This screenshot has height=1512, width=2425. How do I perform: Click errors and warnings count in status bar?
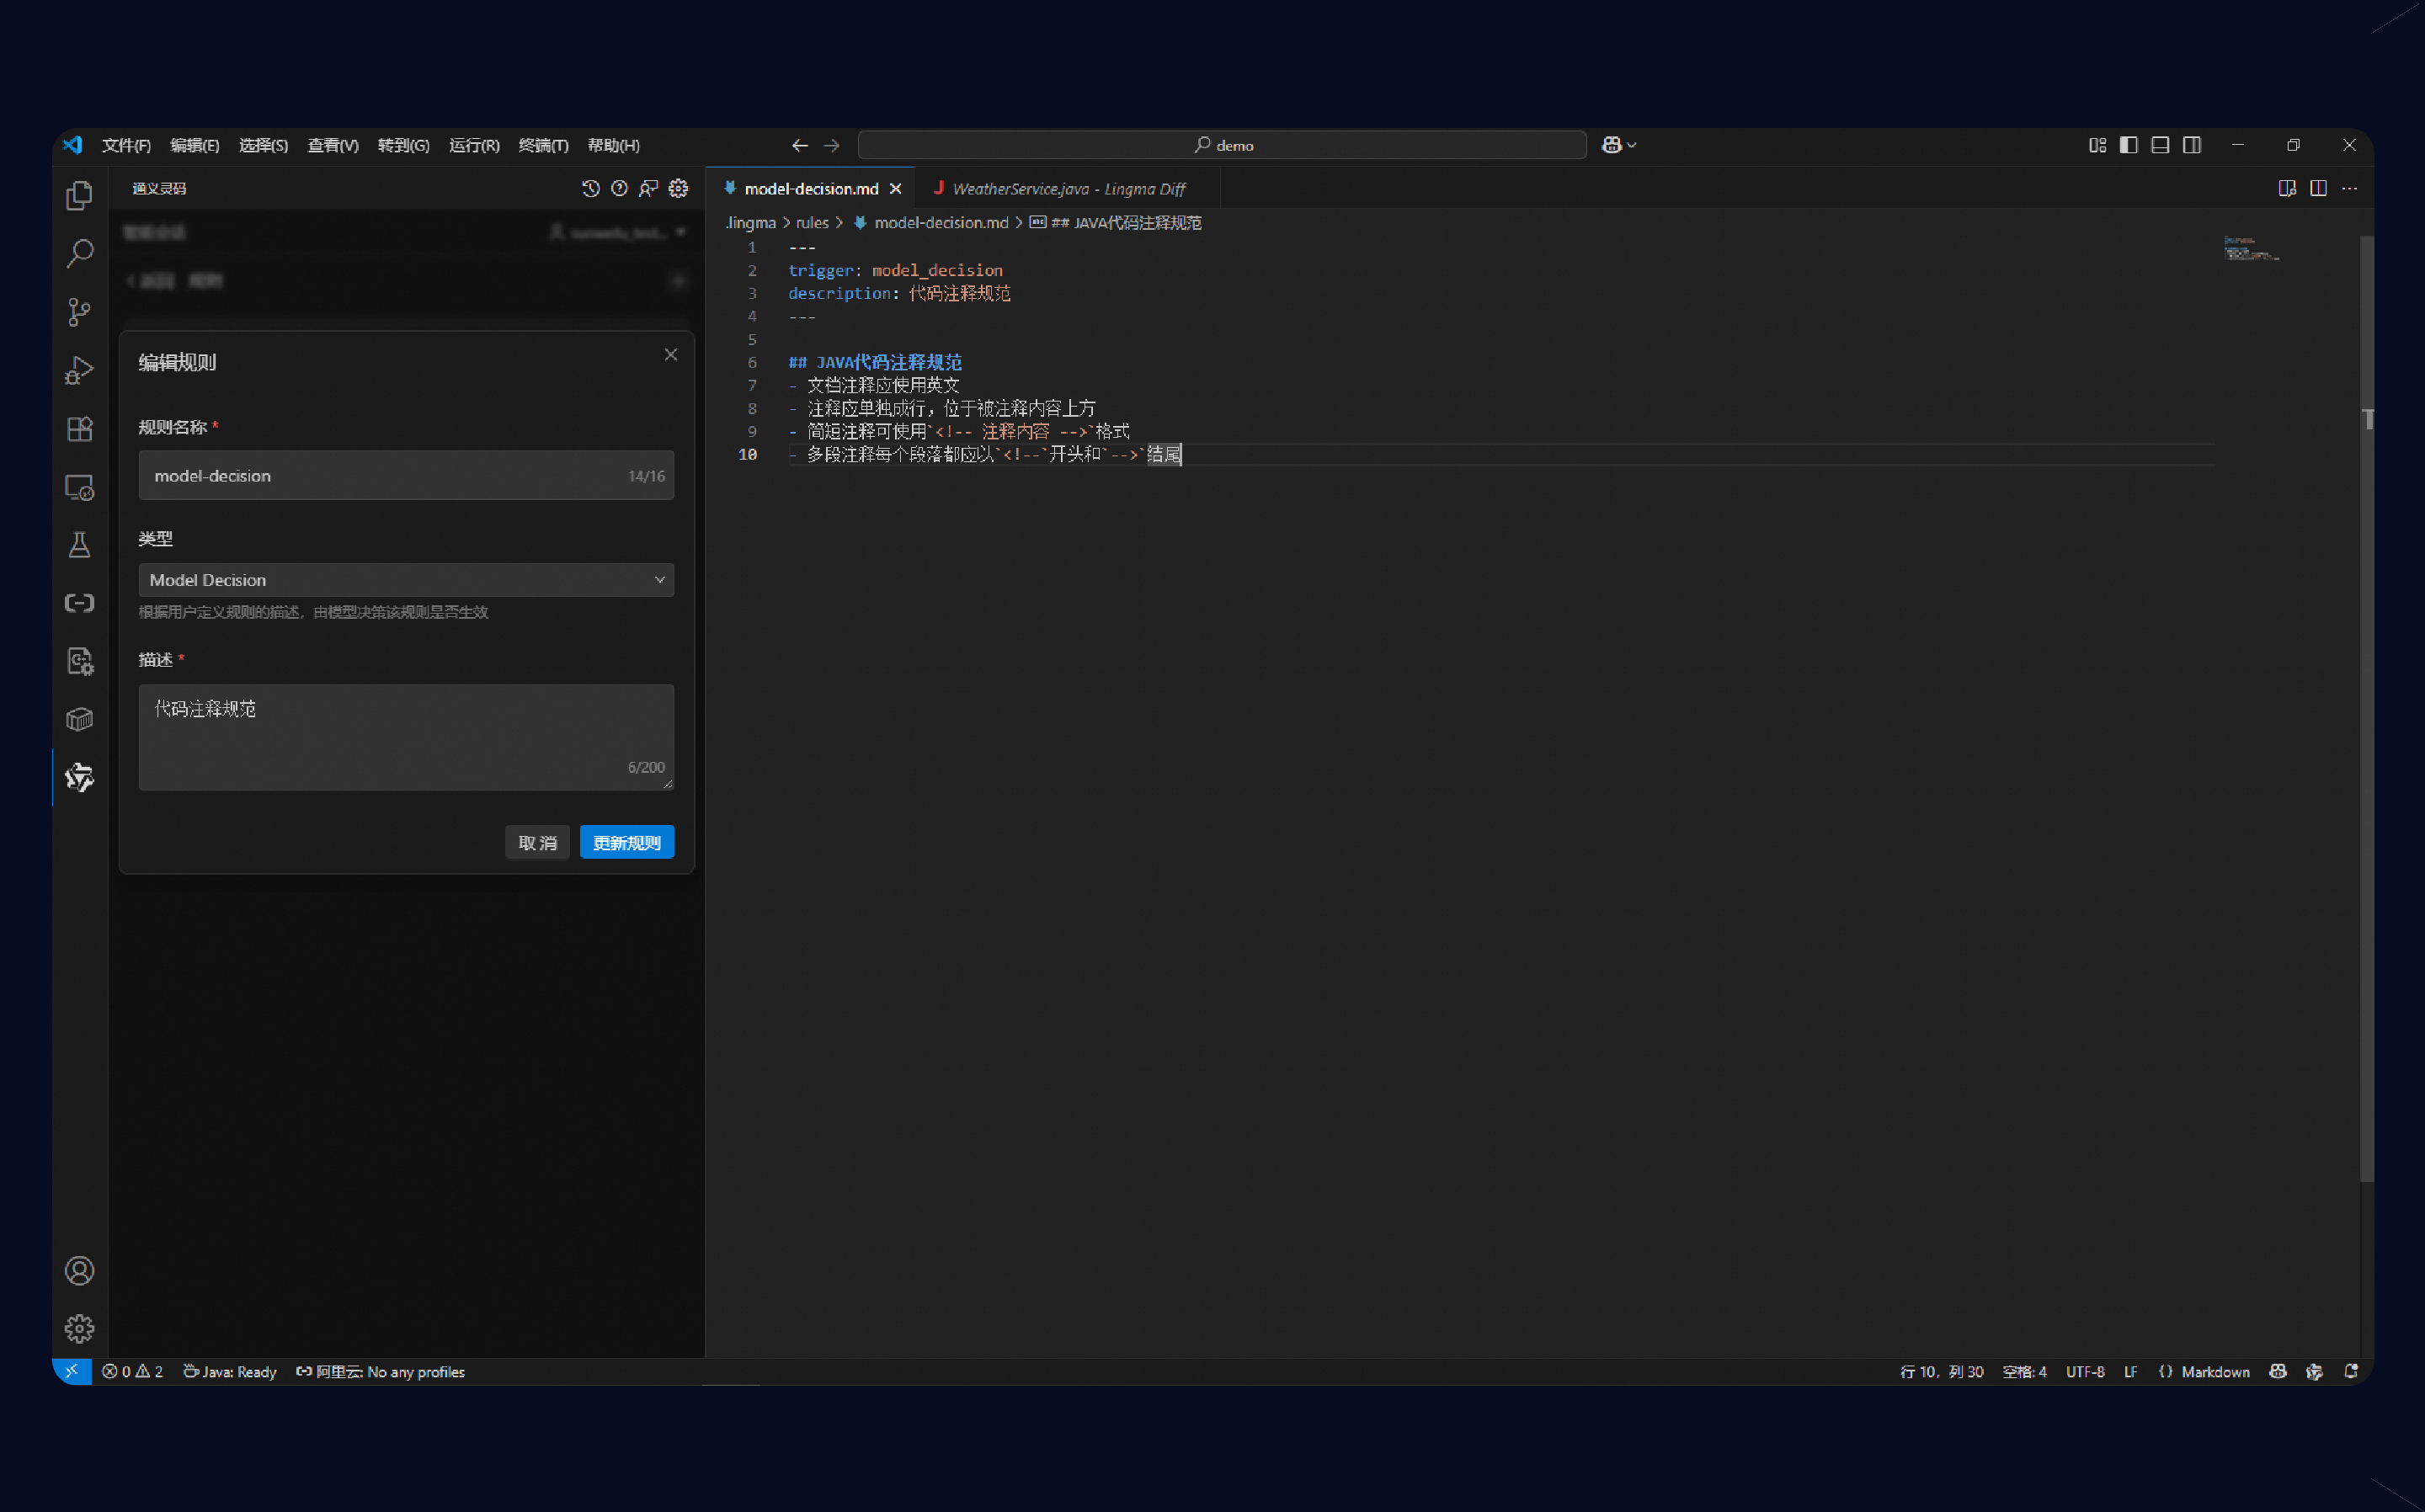(x=132, y=1372)
